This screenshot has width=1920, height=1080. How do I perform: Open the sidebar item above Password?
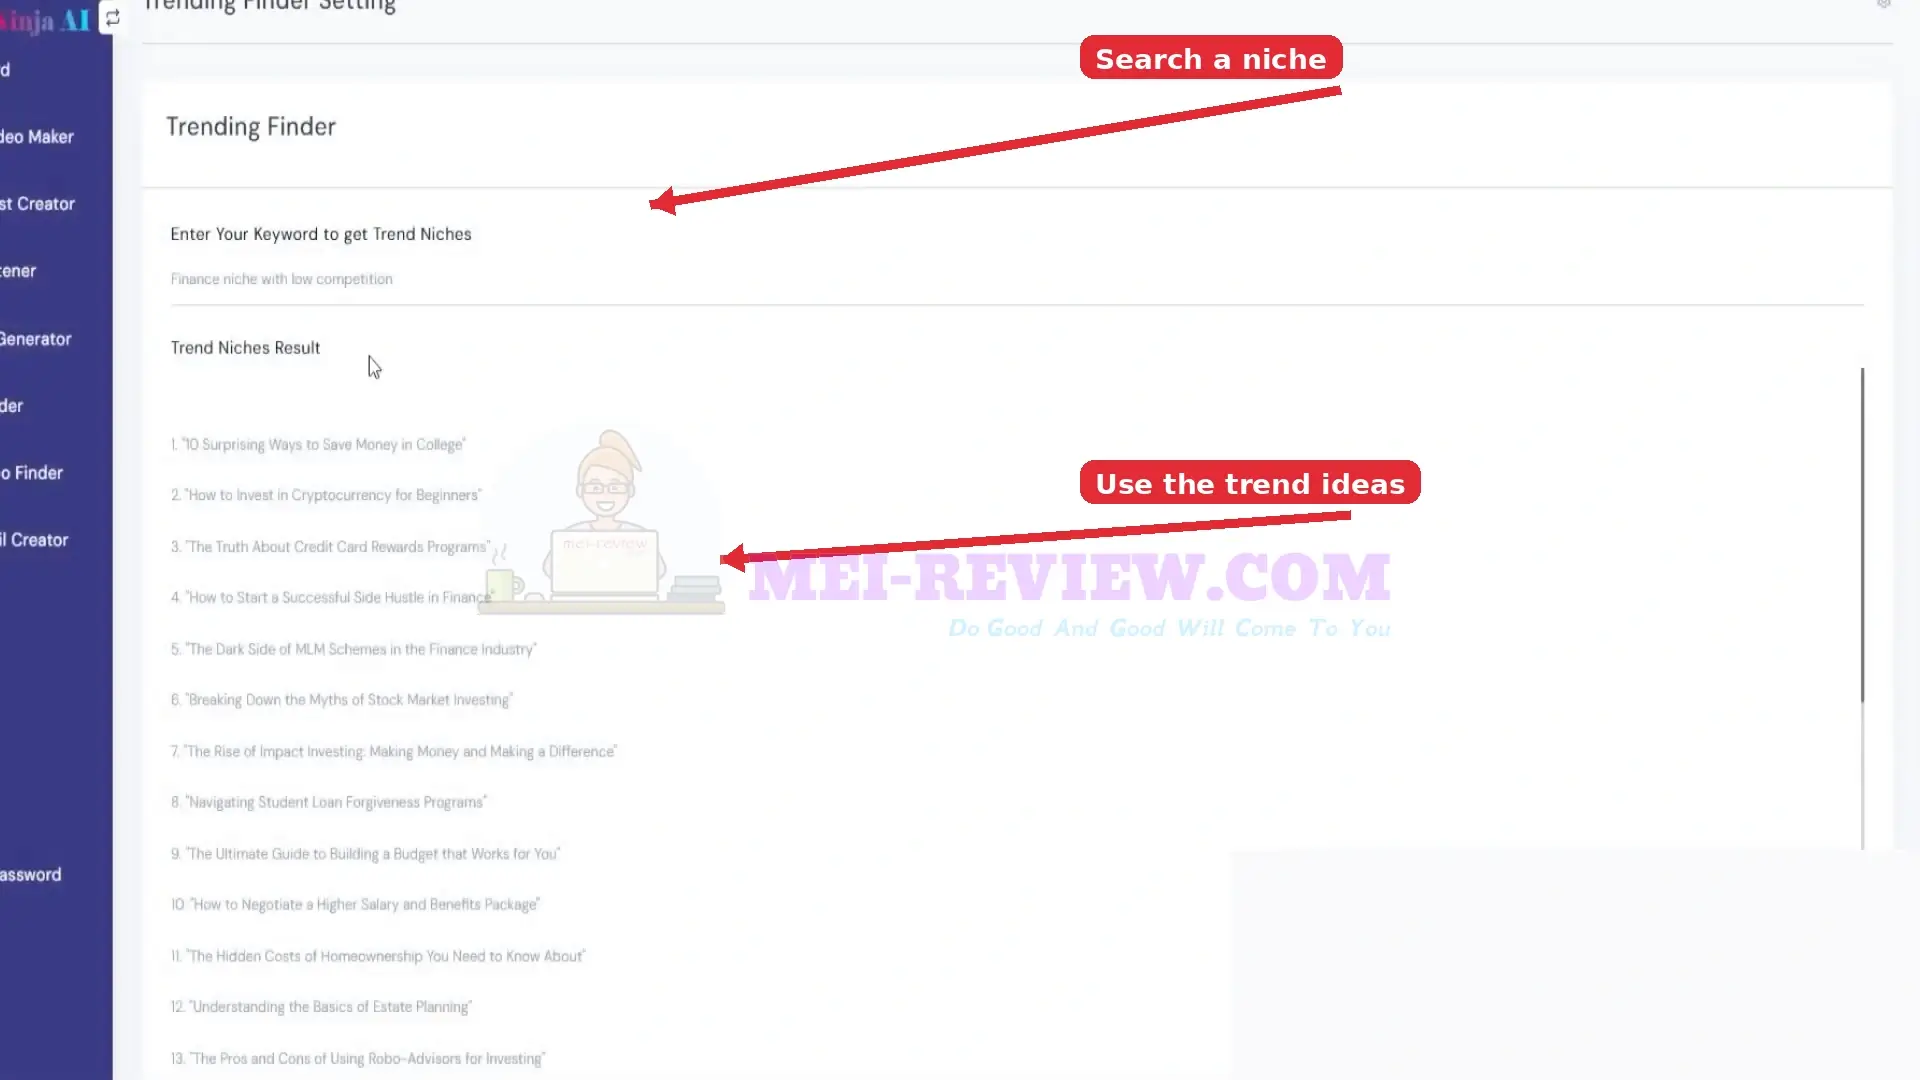pos(34,540)
